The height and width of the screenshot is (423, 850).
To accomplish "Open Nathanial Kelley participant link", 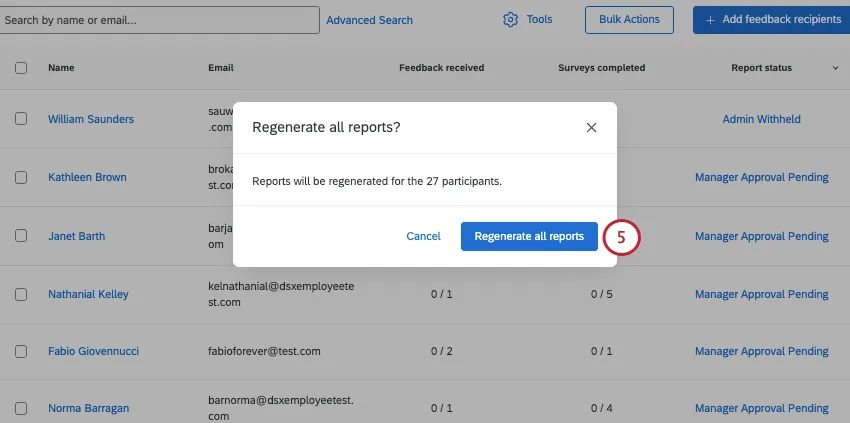I will click(88, 294).
